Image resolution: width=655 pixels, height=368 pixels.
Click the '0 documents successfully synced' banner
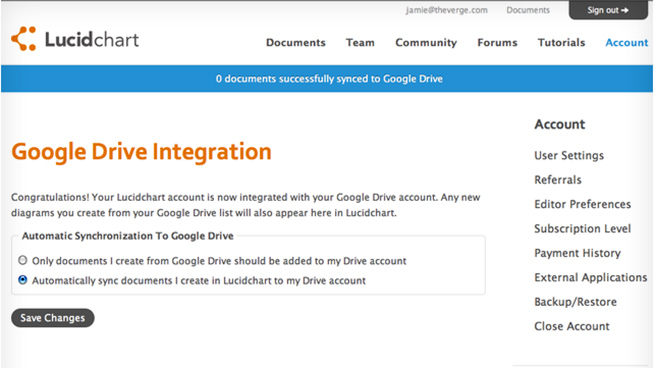327,79
